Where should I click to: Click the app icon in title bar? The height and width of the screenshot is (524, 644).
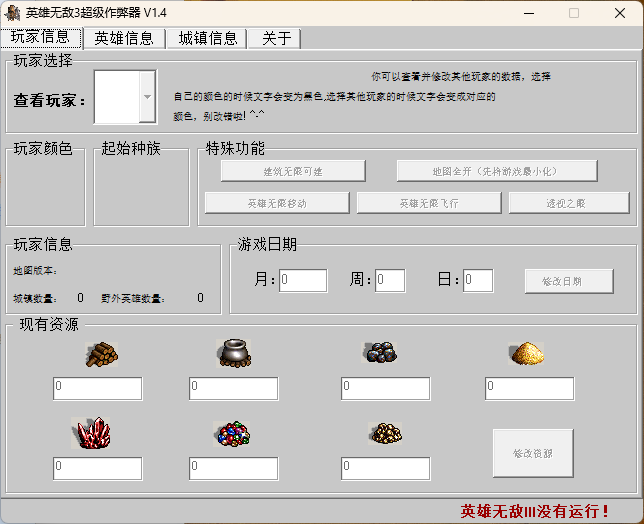click(12, 13)
